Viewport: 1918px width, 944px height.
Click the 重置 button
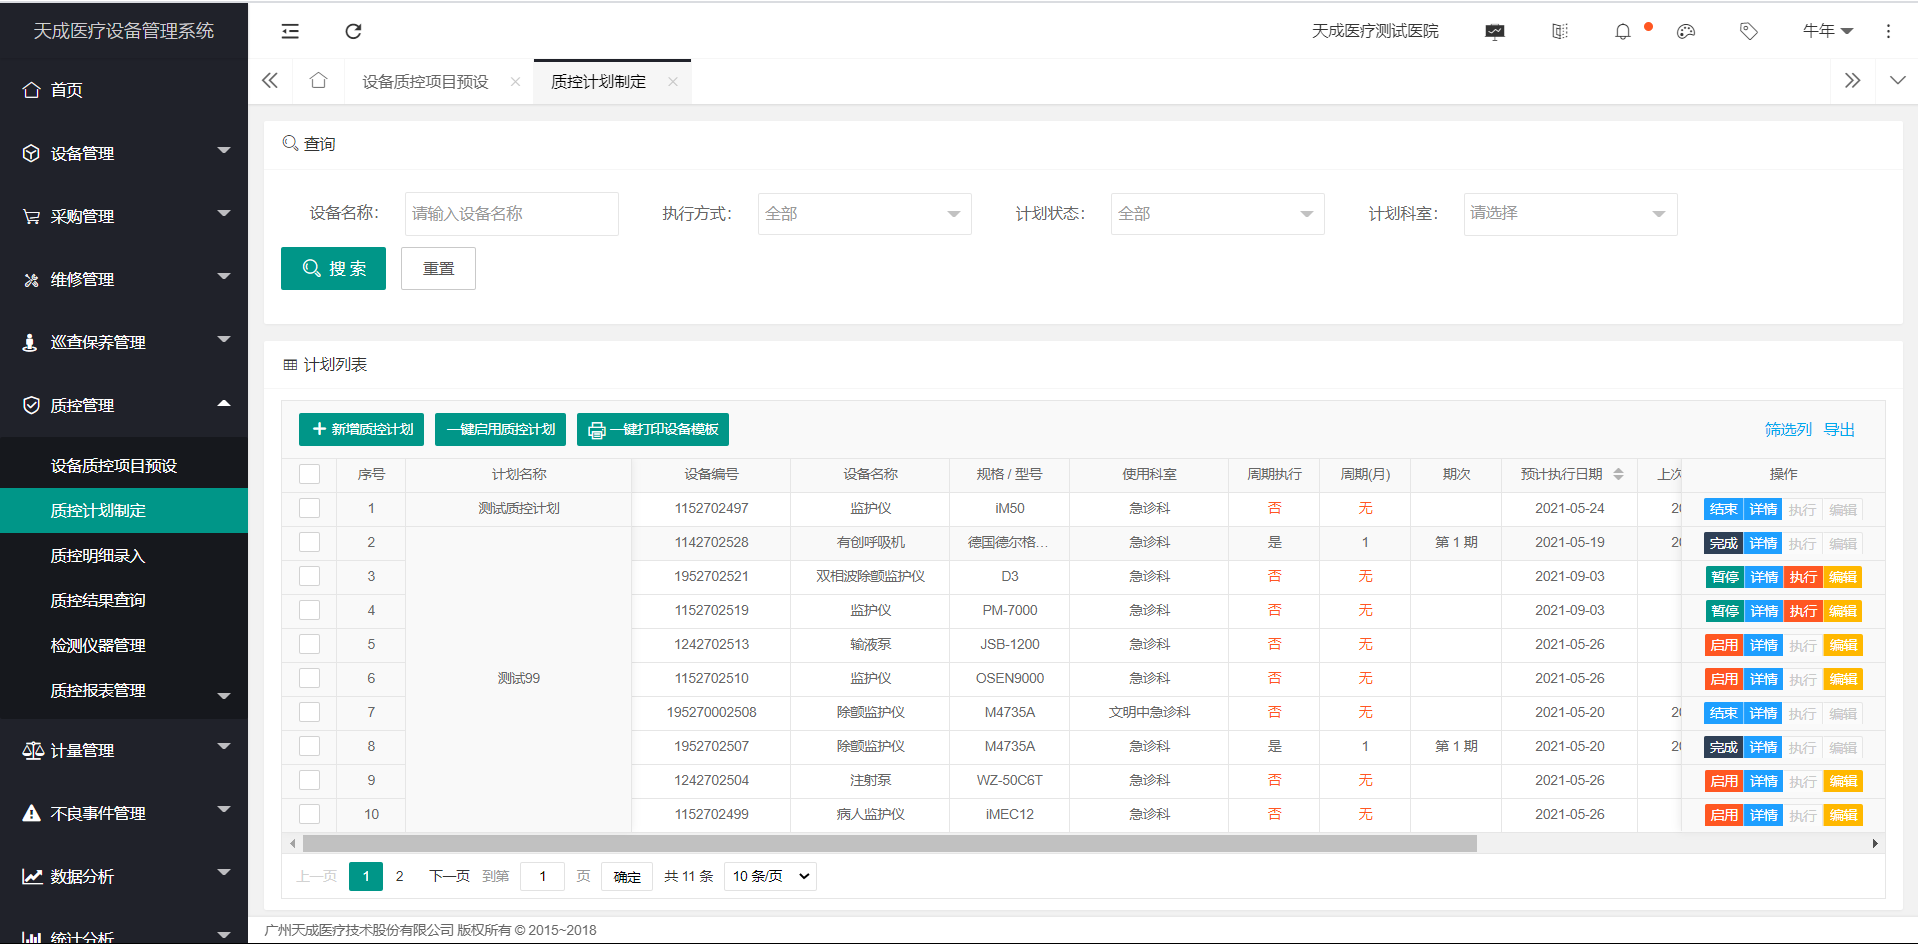(438, 268)
